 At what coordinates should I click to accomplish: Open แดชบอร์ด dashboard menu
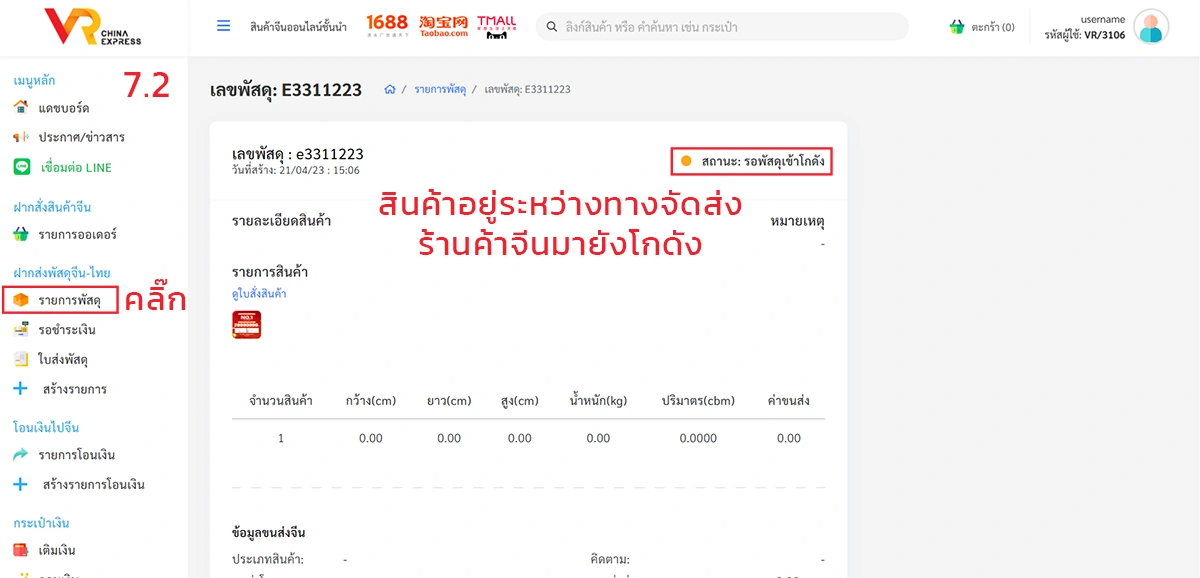(x=64, y=107)
